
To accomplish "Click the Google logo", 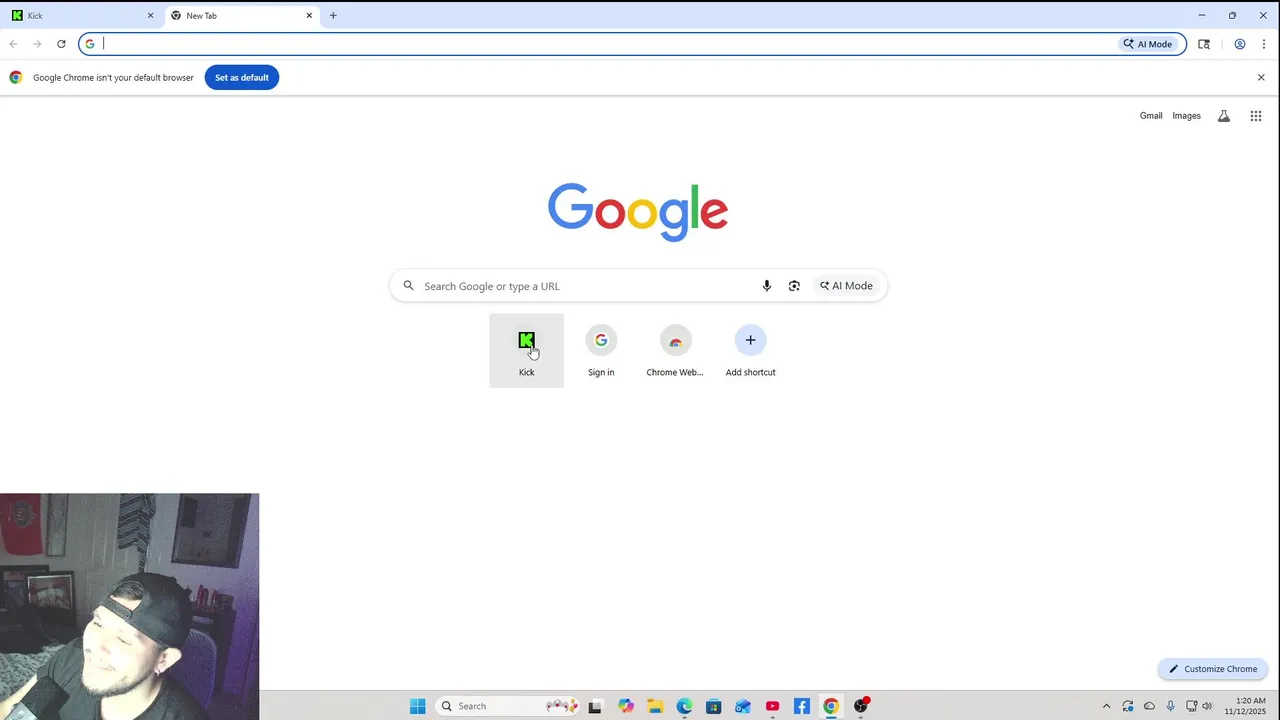I will point(638,211).
